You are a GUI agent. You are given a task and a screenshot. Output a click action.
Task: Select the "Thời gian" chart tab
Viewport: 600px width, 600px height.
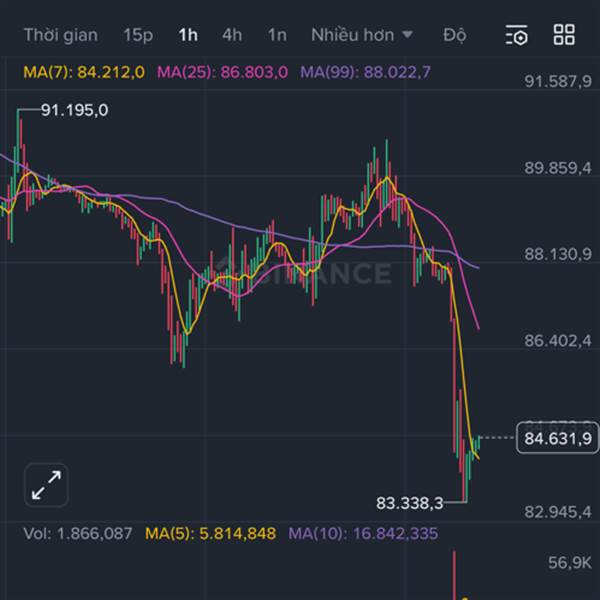(x=61, y=35)
